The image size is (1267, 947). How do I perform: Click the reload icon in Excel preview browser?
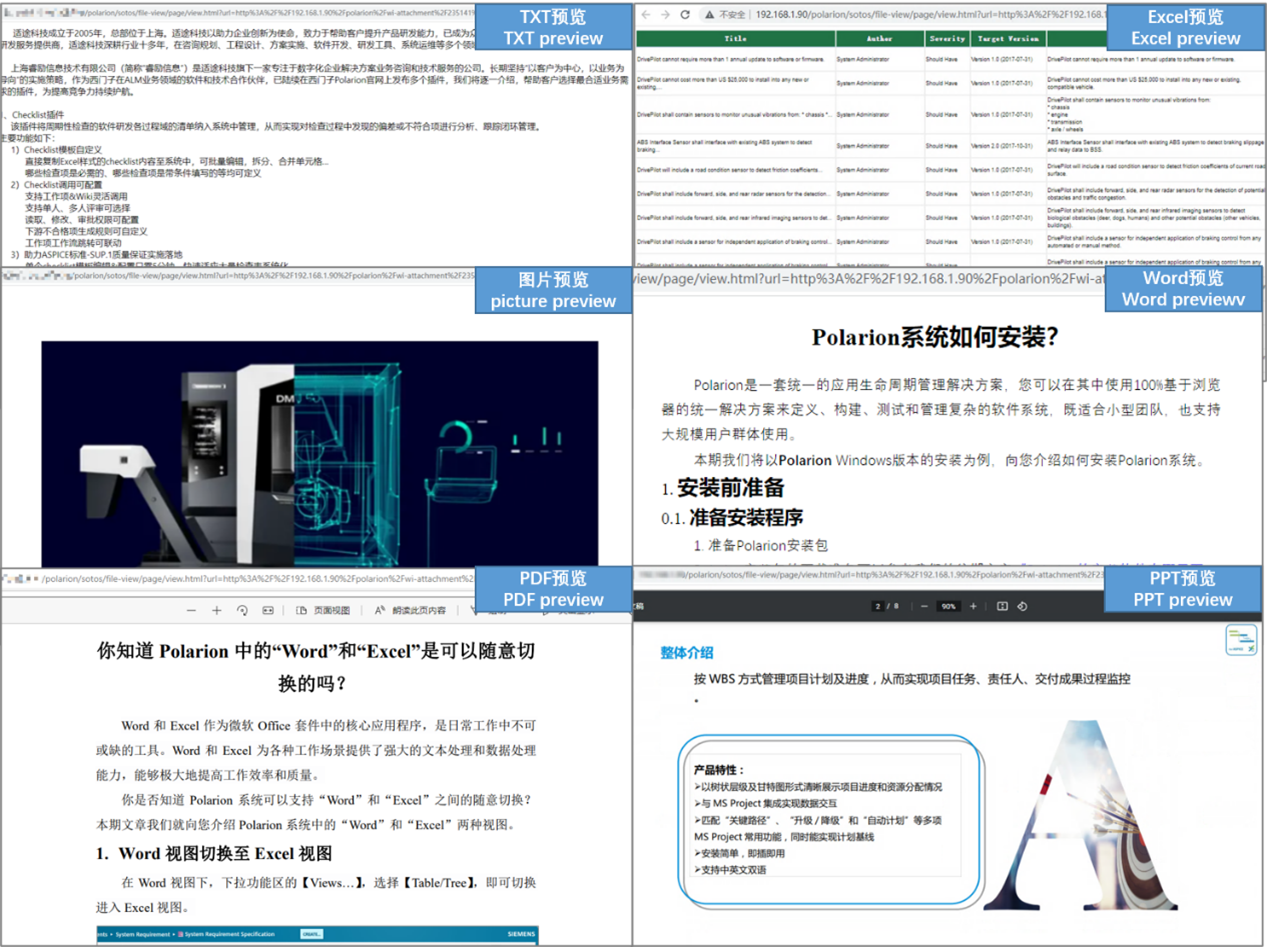pos(685,15)
